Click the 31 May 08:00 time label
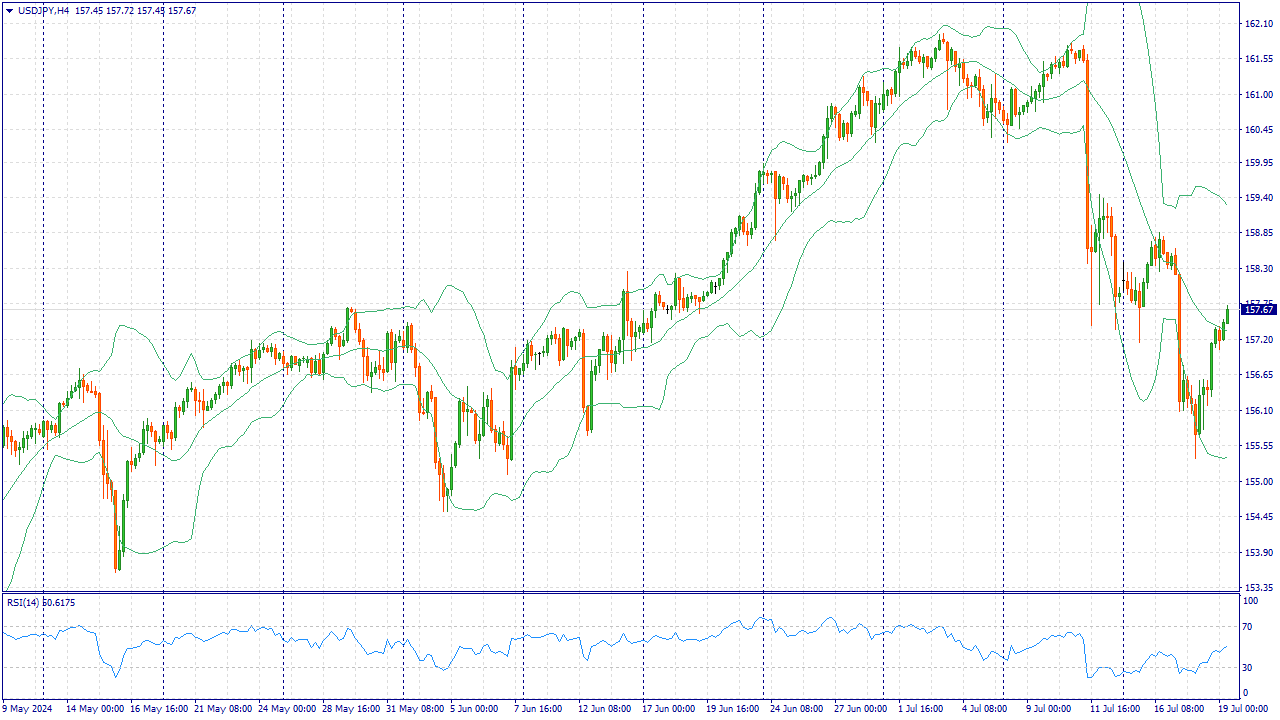 click(x=415, y=709)
